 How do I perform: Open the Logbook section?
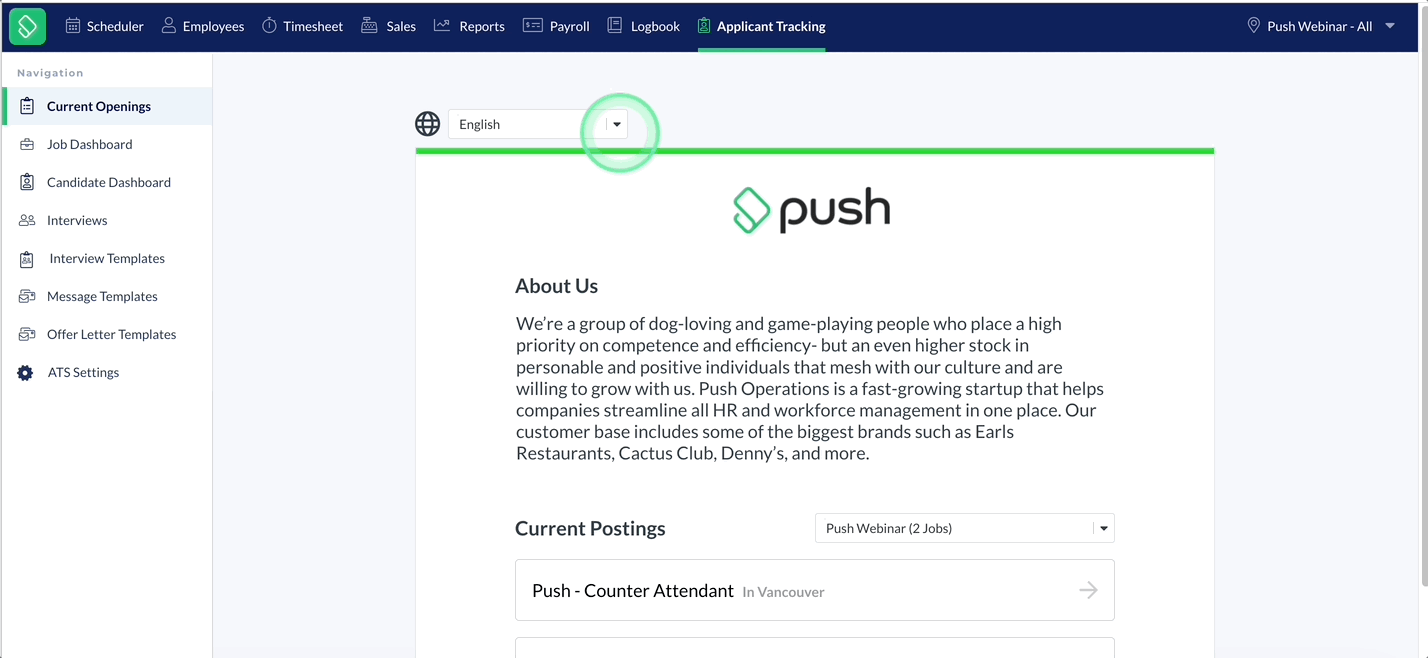[x=644, y=26]
